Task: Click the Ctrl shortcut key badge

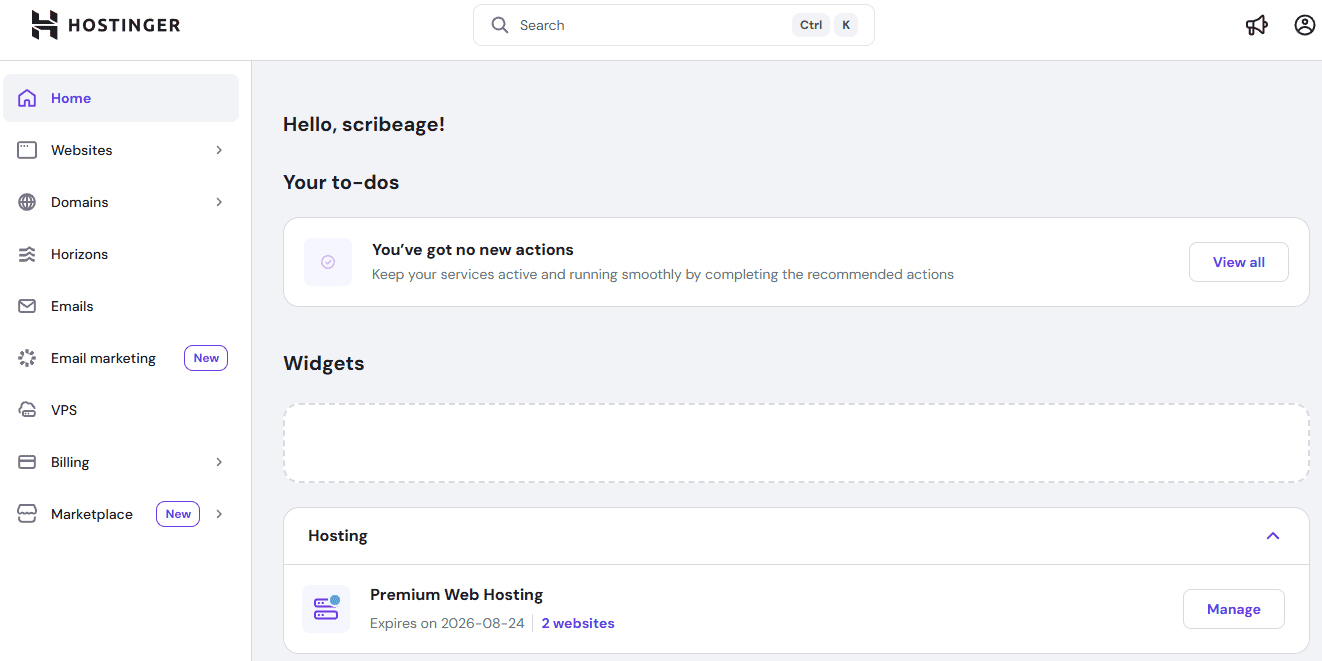Action: 811,25
